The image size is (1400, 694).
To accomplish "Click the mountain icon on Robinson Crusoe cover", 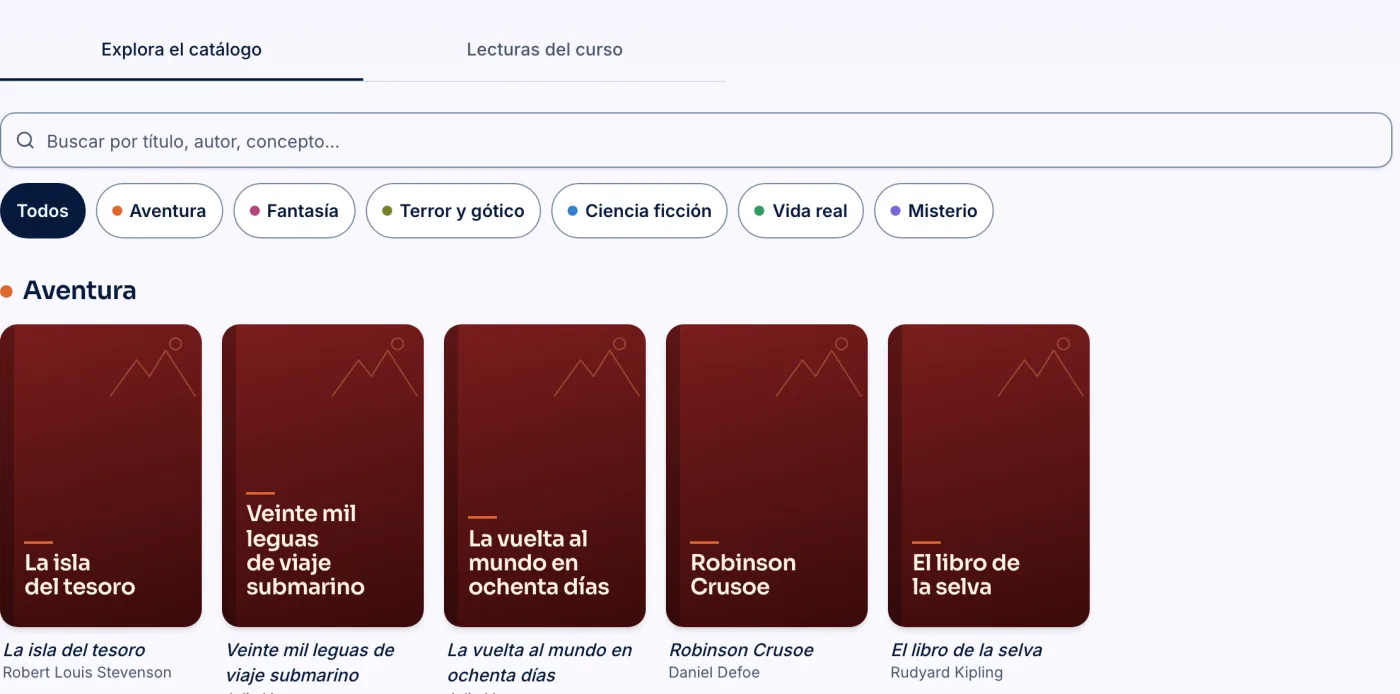I will tap(819, 367).
